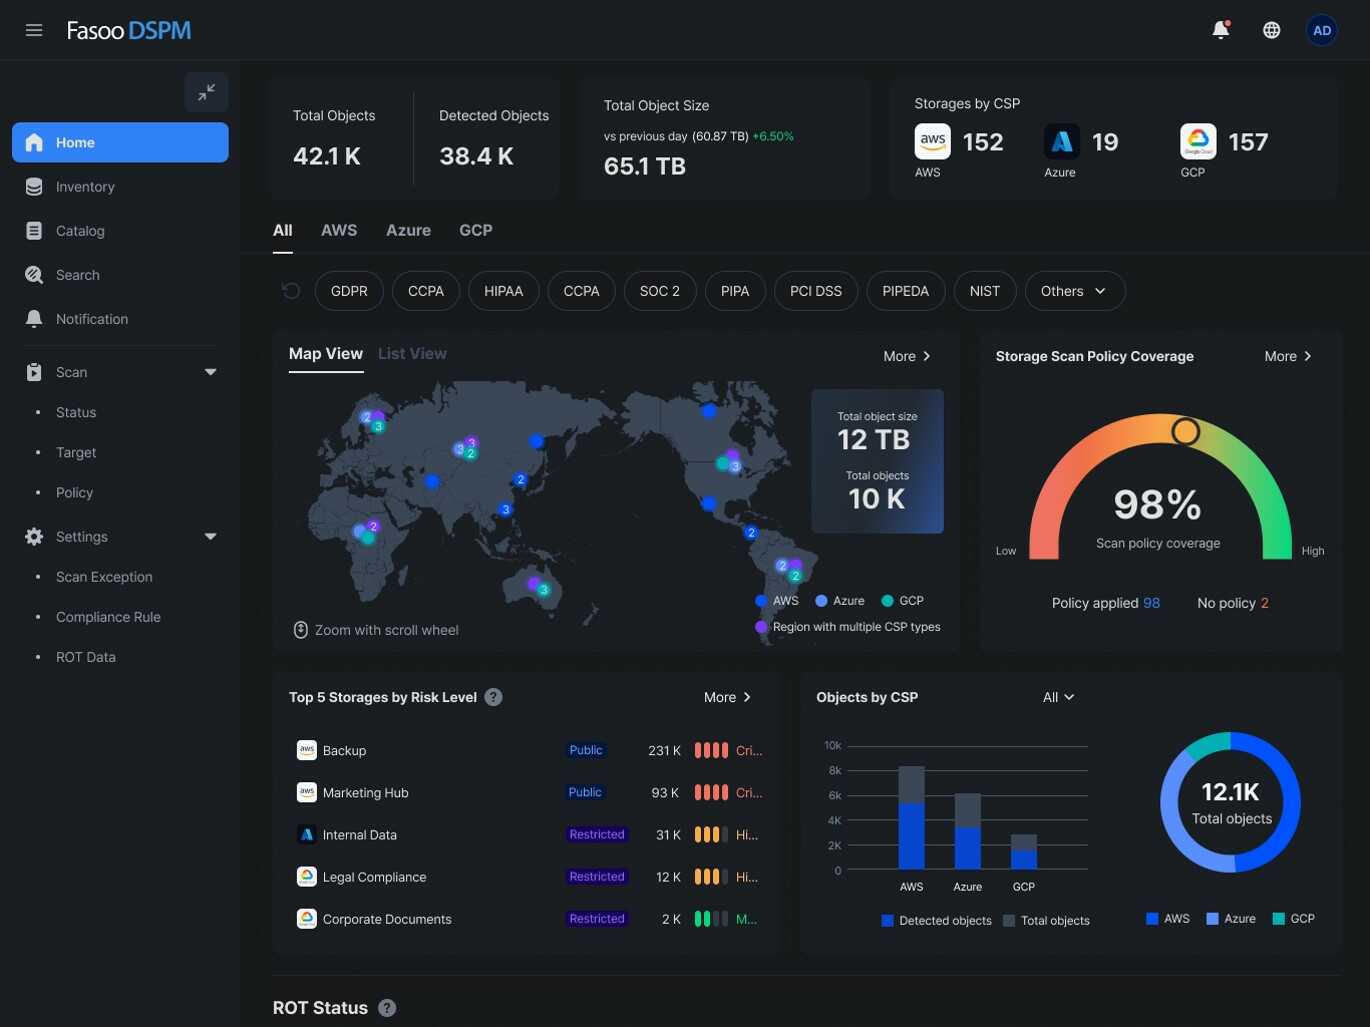Open the AD user avatar menu
The width and height of the screenshot is (1370, 1027).
coord(1321,29)
